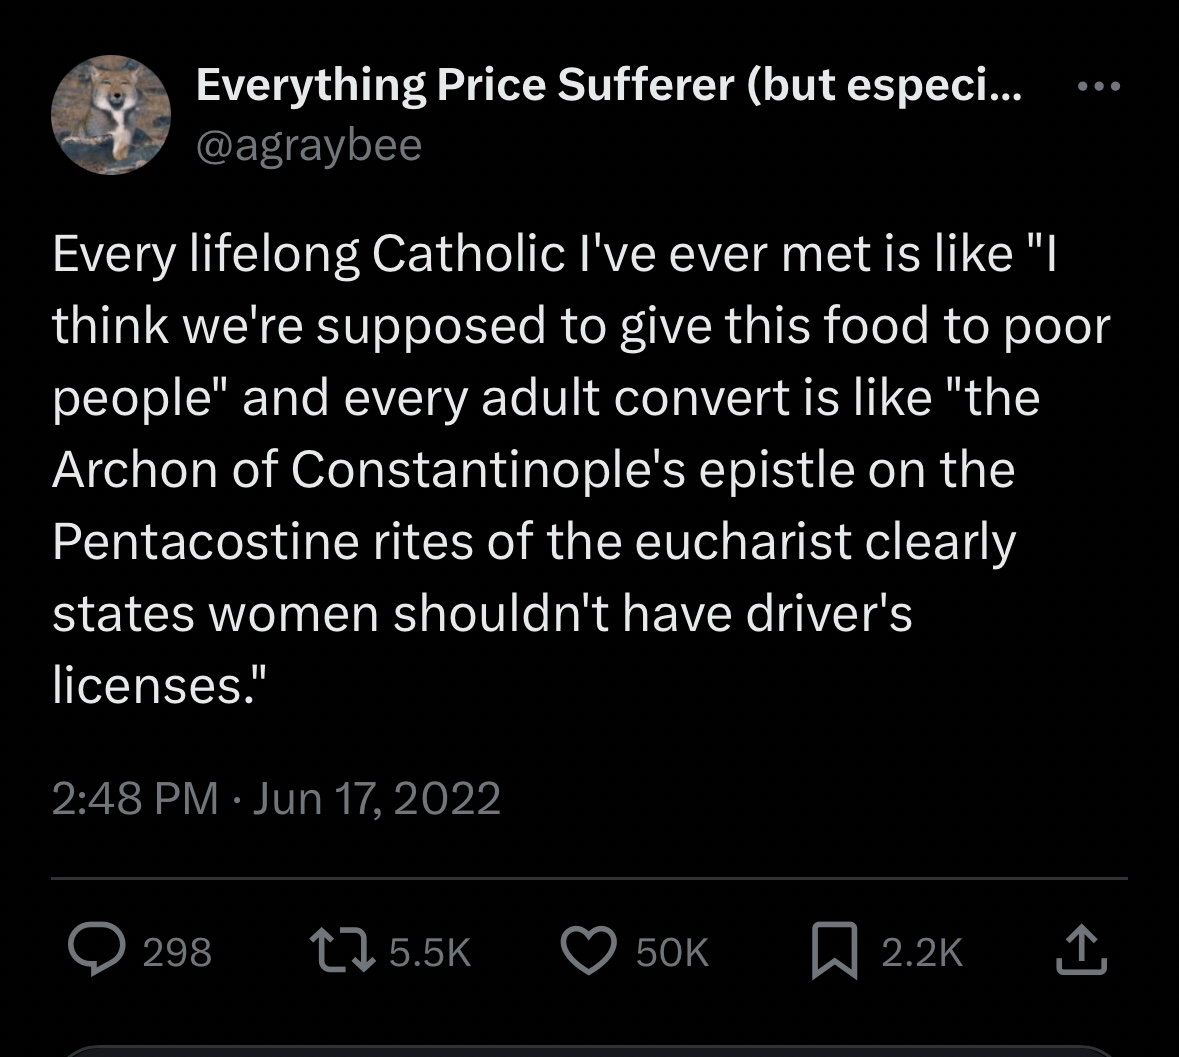This screenshot has height=1057, width=1179.
Task: Tap the 2.2K bookmarks count
Action: (922, 952)
